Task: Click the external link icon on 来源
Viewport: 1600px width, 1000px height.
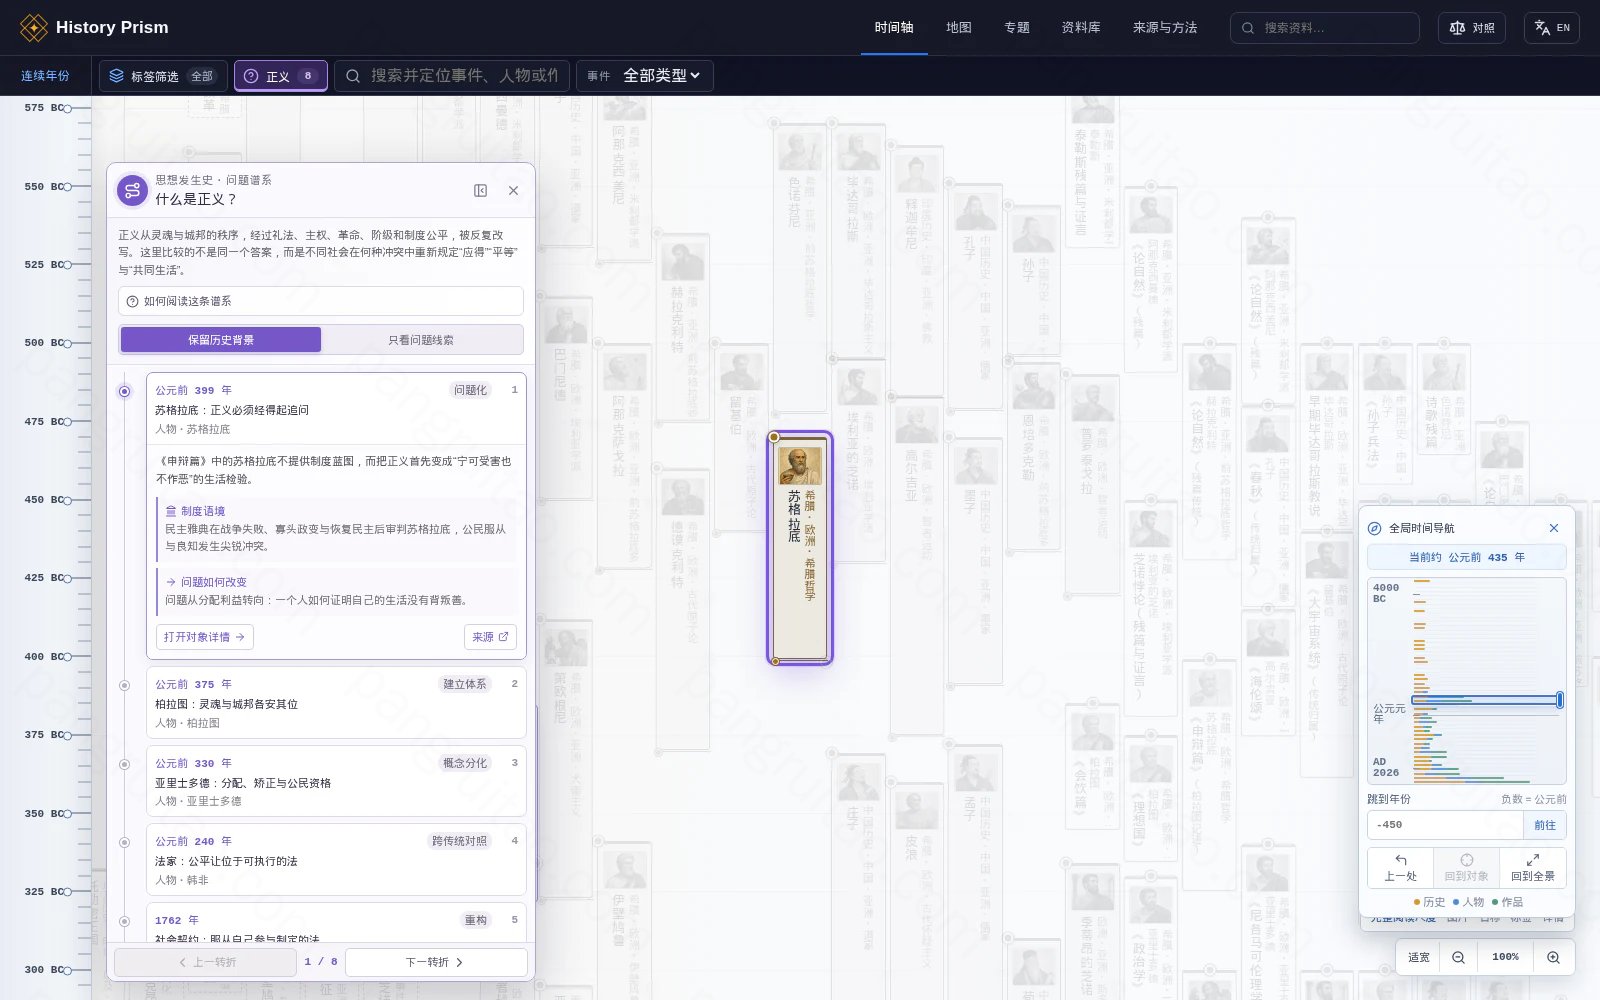Action: point(503,637)
